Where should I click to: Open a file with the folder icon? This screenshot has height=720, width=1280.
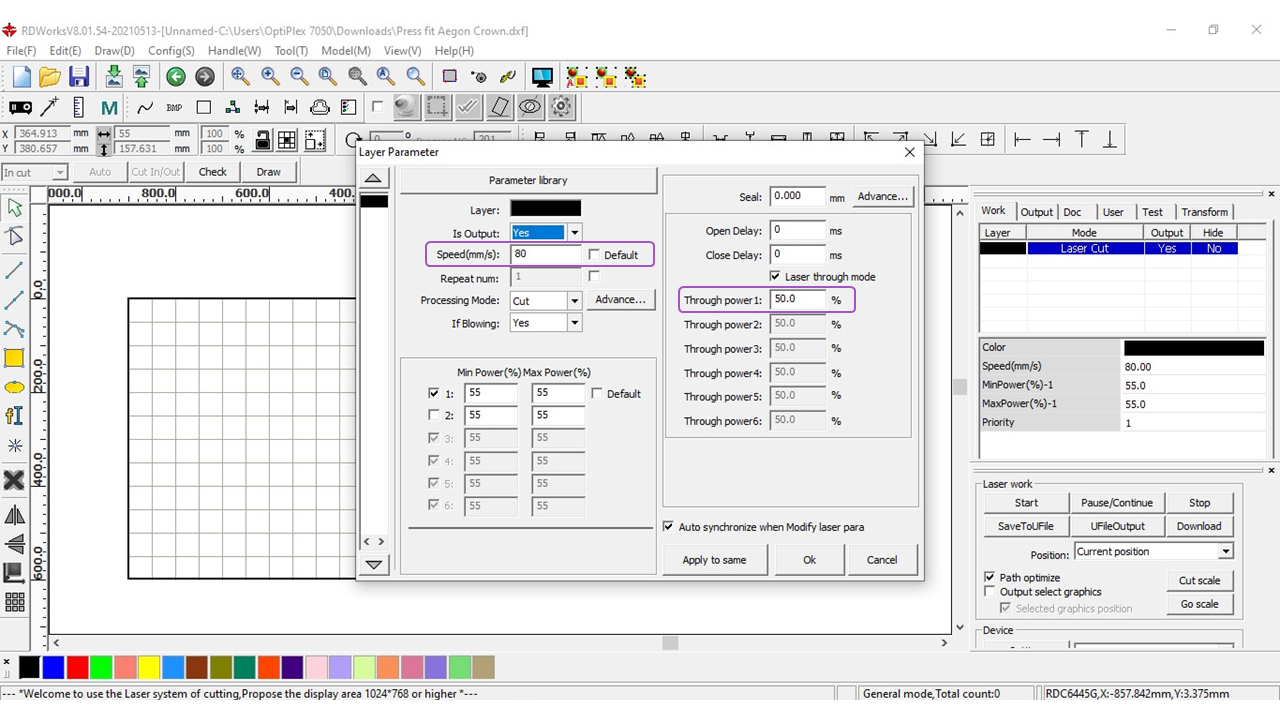[50, 77]
